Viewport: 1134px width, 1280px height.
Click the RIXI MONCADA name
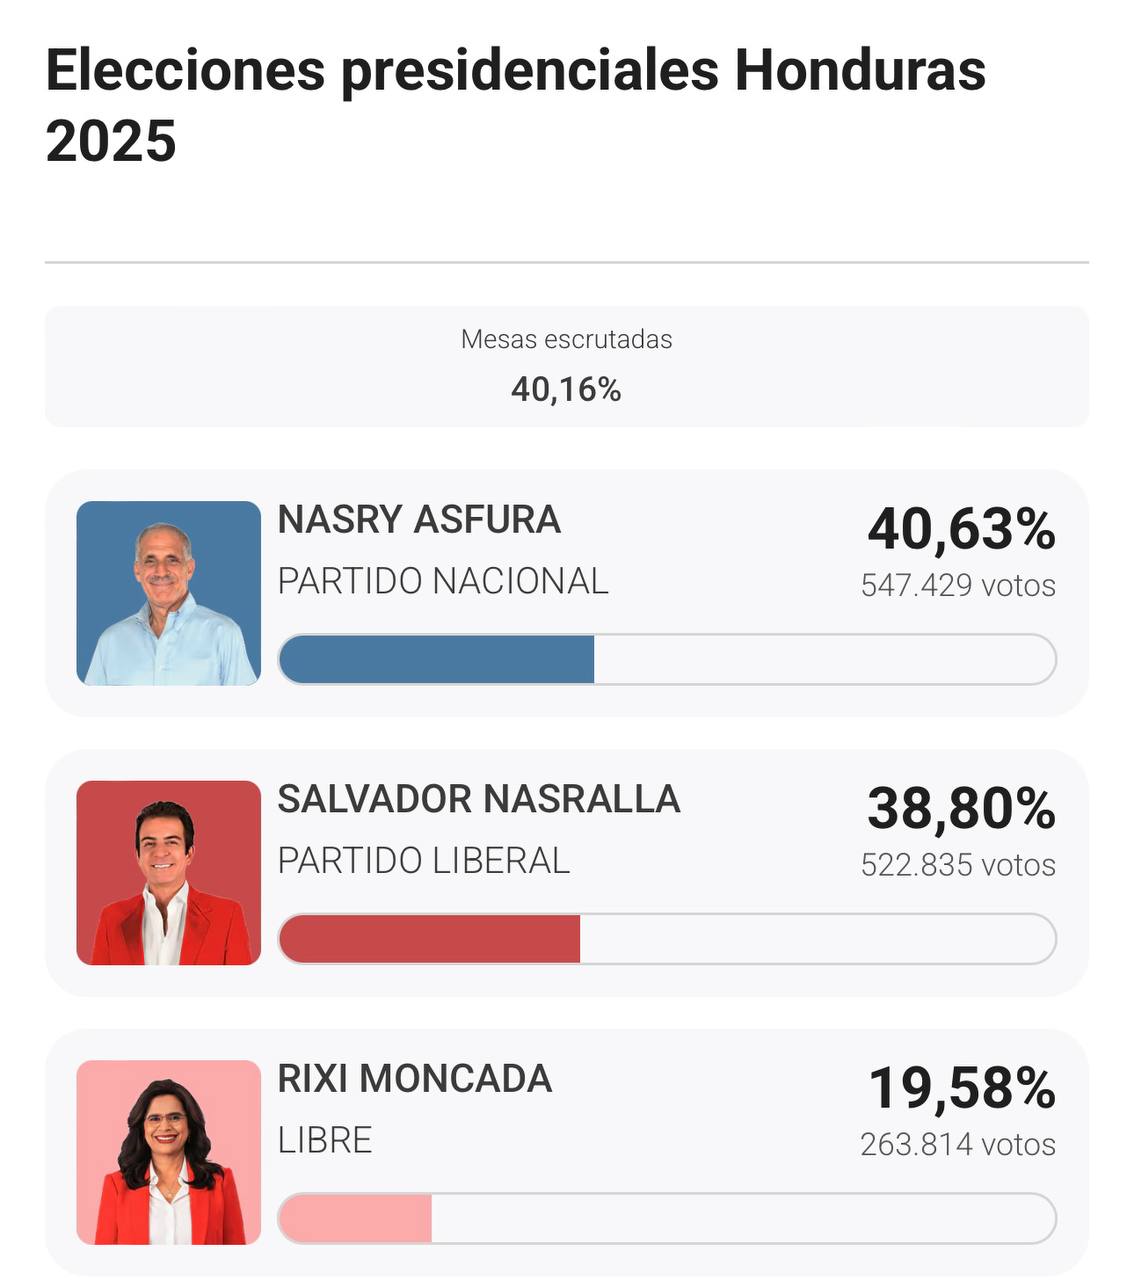[x=414, y=1079]
